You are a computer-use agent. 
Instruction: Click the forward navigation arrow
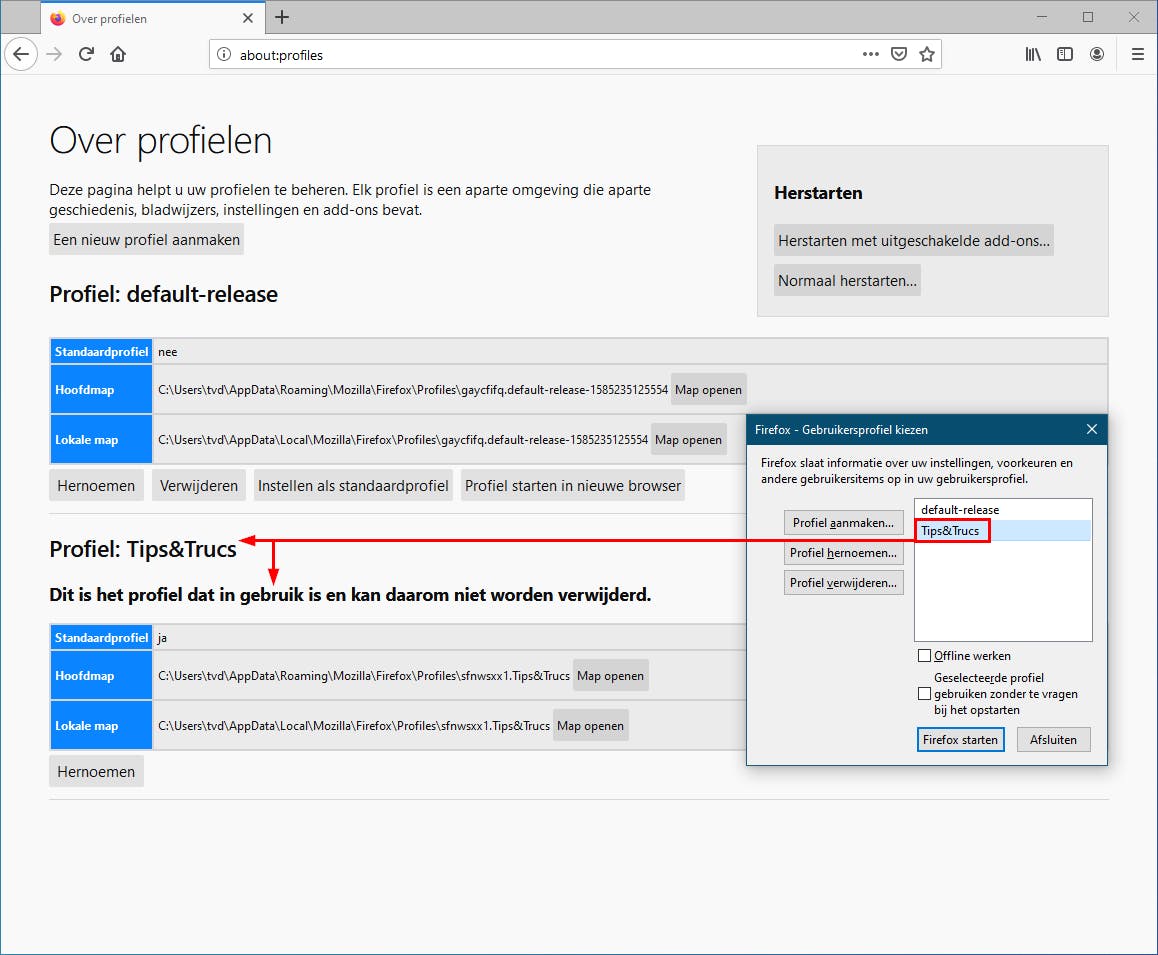pyautogui.click(x=54, y=54)
